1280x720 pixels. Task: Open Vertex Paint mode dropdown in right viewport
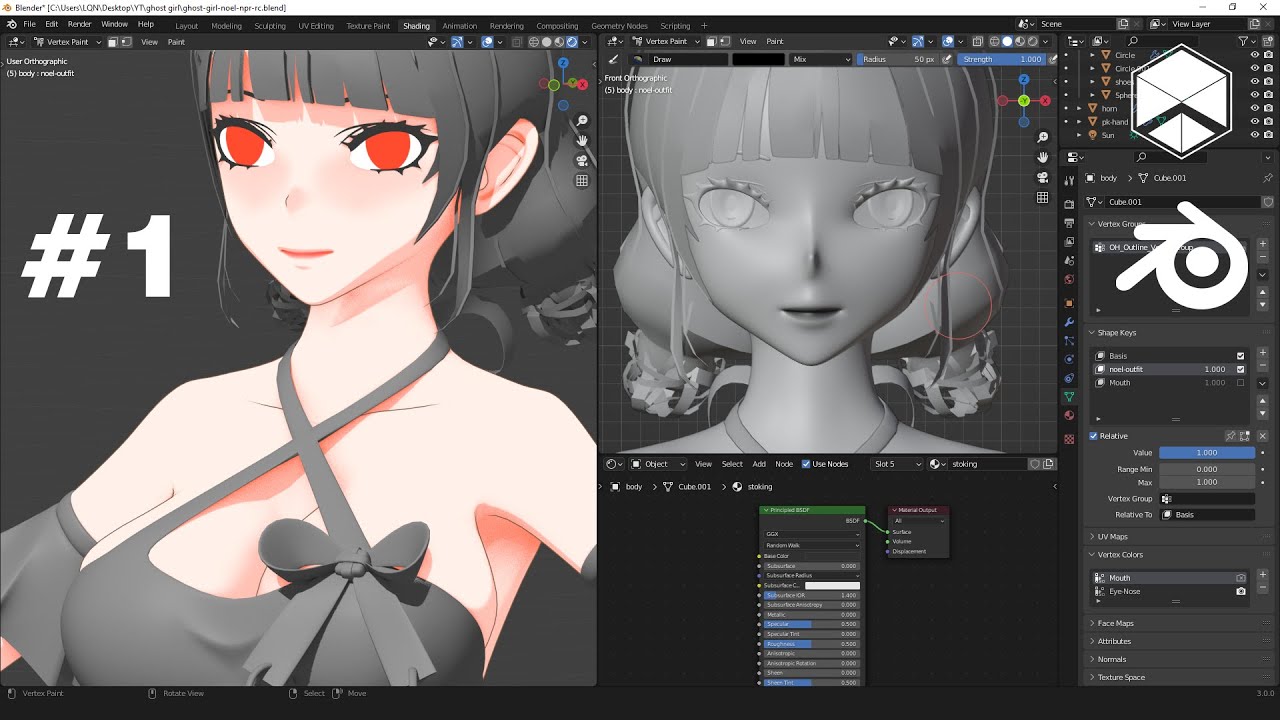669,41
